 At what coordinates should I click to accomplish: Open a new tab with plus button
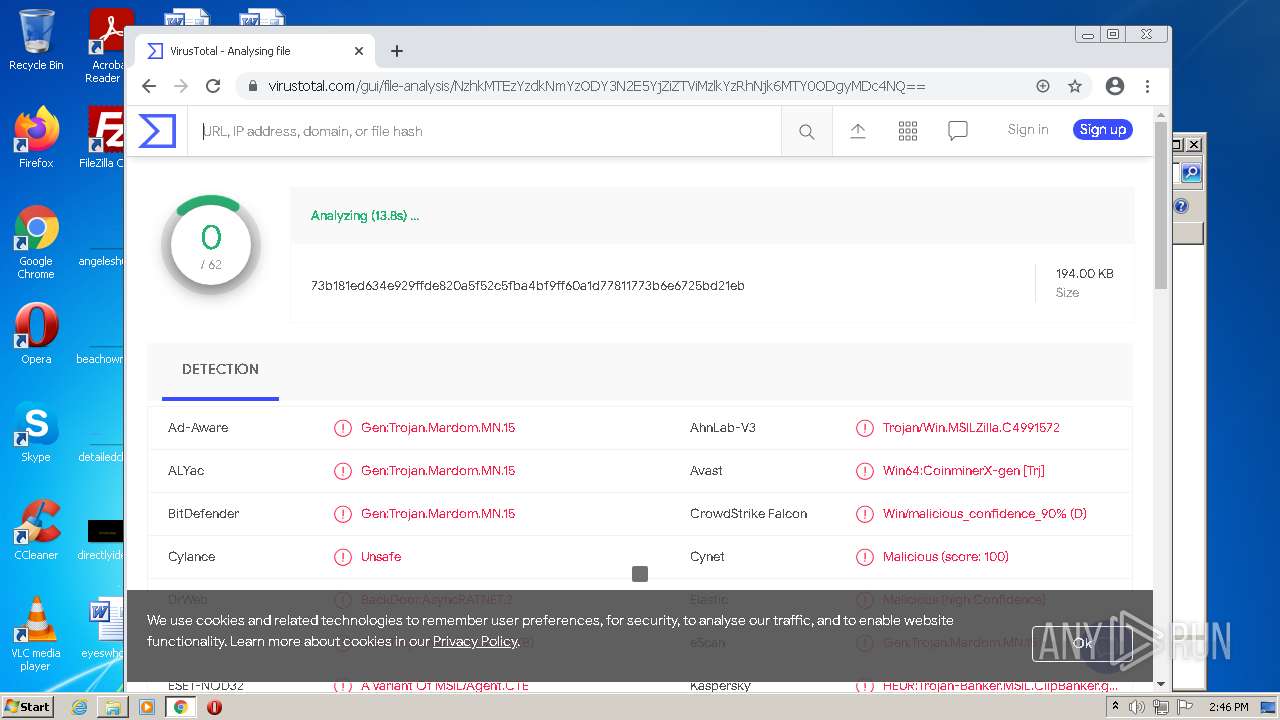pyautogui.click(x=397, y=51)
